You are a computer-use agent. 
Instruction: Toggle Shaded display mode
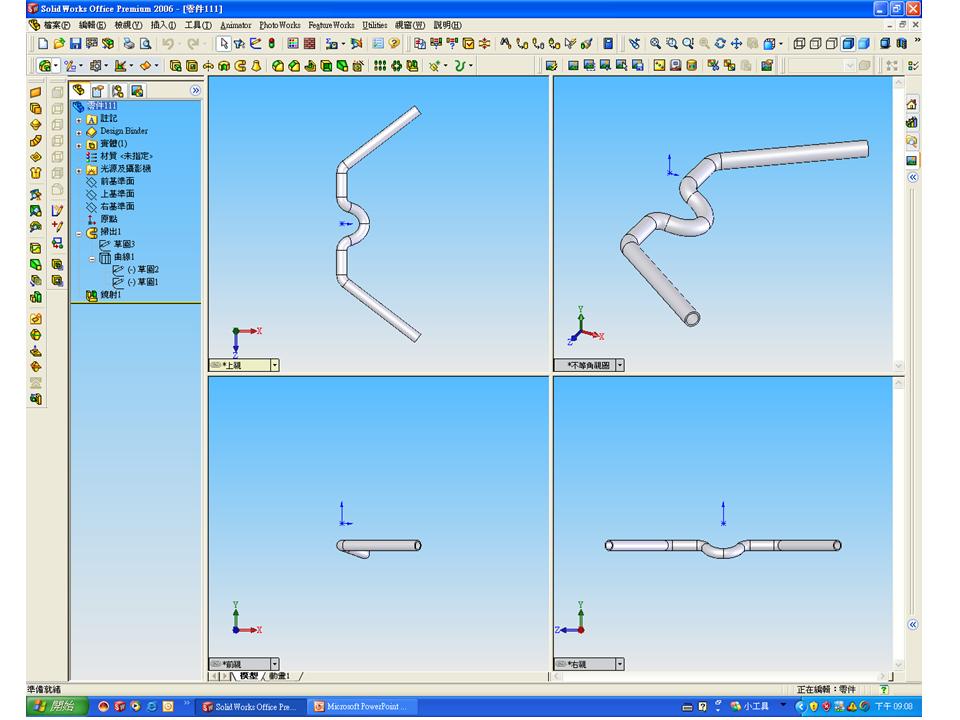(864, 43)
